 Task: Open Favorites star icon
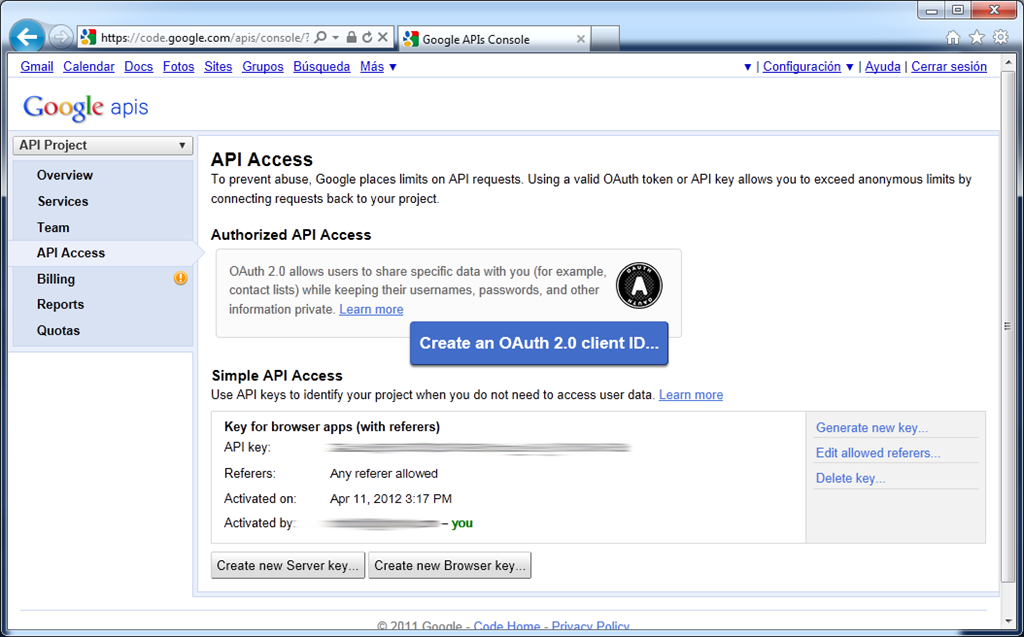[976, 38]
